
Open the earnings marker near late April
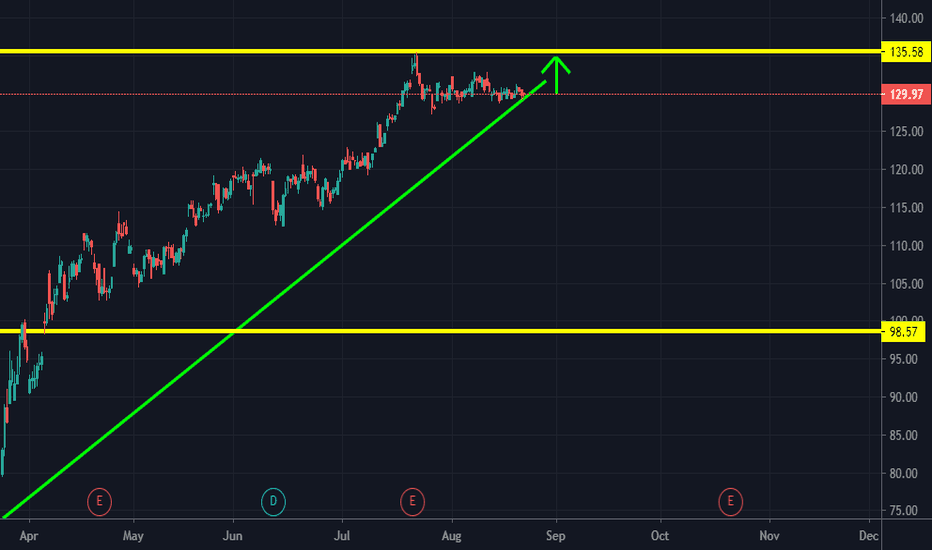[x=99, y=501]
